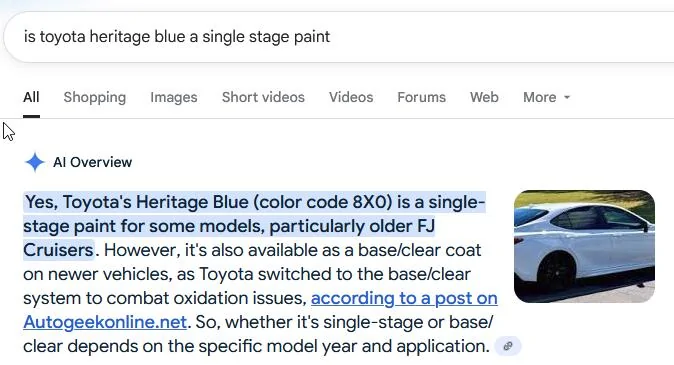Image resolution: width=674 pixels, height=365 pixels.
Task: Switch to the Shopping tab
Action: [x=95, y=97]
